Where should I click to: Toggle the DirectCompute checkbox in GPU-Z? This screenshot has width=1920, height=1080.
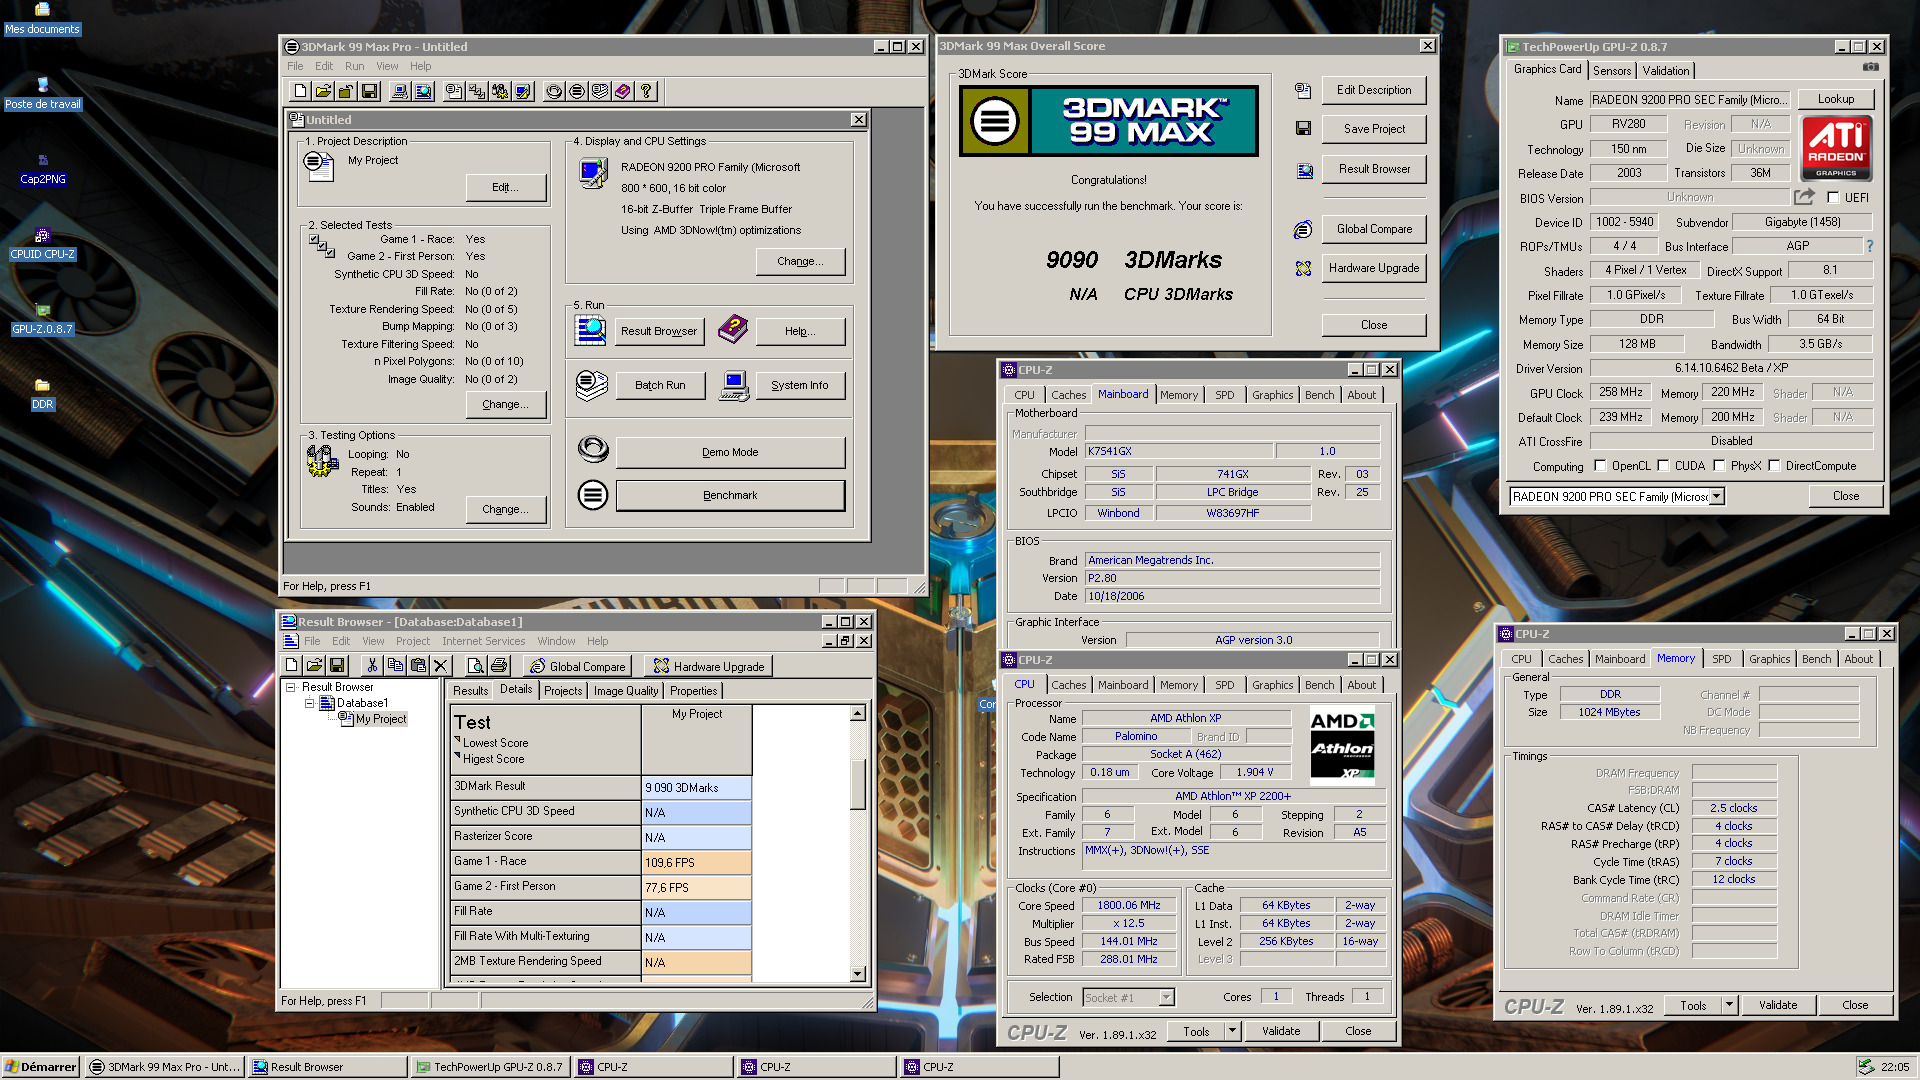pos(1774,466)
